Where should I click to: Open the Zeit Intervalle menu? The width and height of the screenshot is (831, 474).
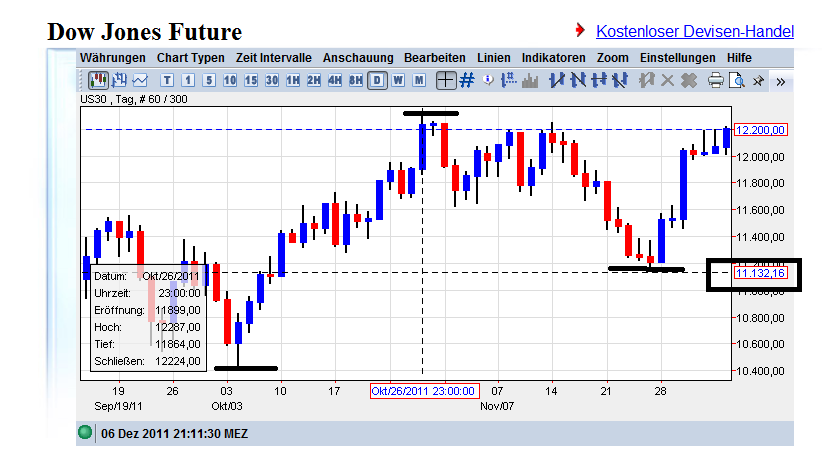273,57
